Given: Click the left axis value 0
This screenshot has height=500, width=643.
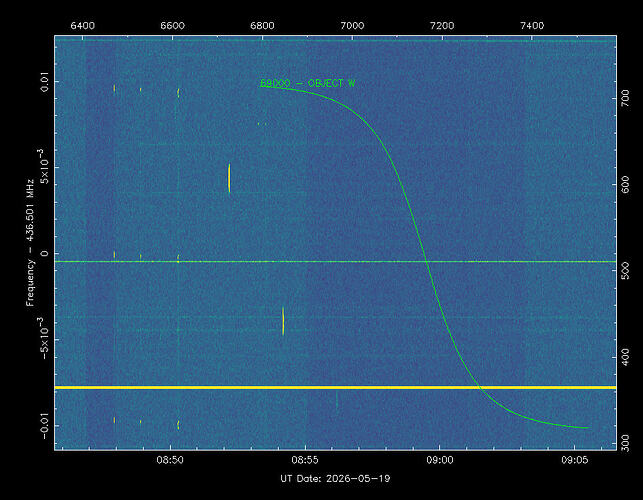Looking at the screenshot, I should [x=44, y=253].
